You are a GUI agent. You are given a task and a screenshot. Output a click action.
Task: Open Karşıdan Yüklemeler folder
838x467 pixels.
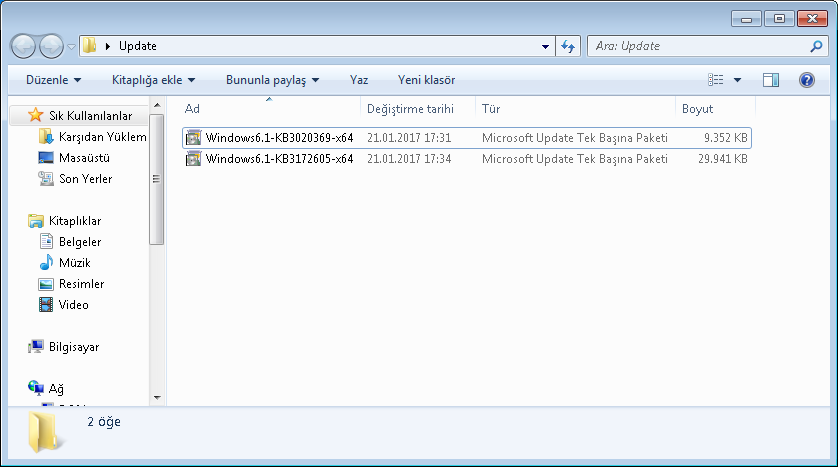103,137
